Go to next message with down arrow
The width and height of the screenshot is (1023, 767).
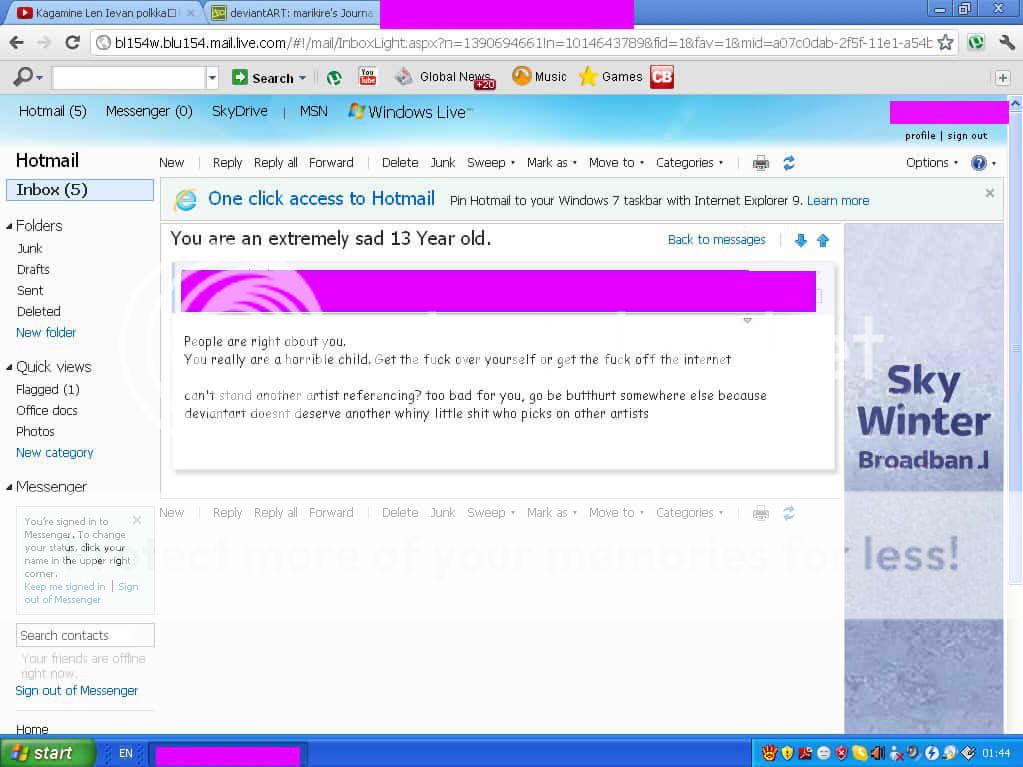[800, 240]
